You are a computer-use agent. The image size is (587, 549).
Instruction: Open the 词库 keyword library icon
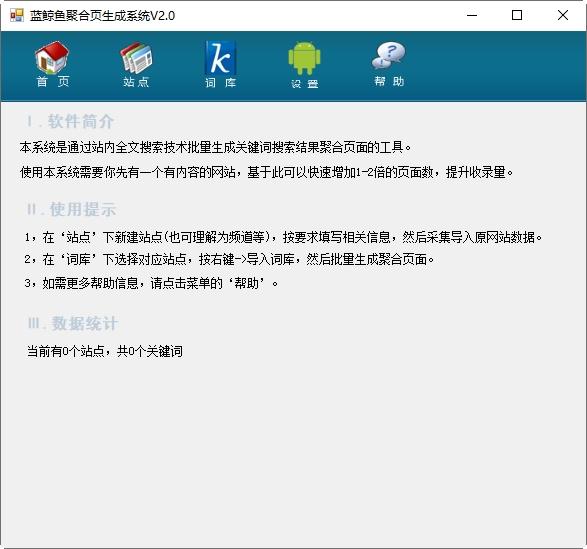tap(220, 64)
